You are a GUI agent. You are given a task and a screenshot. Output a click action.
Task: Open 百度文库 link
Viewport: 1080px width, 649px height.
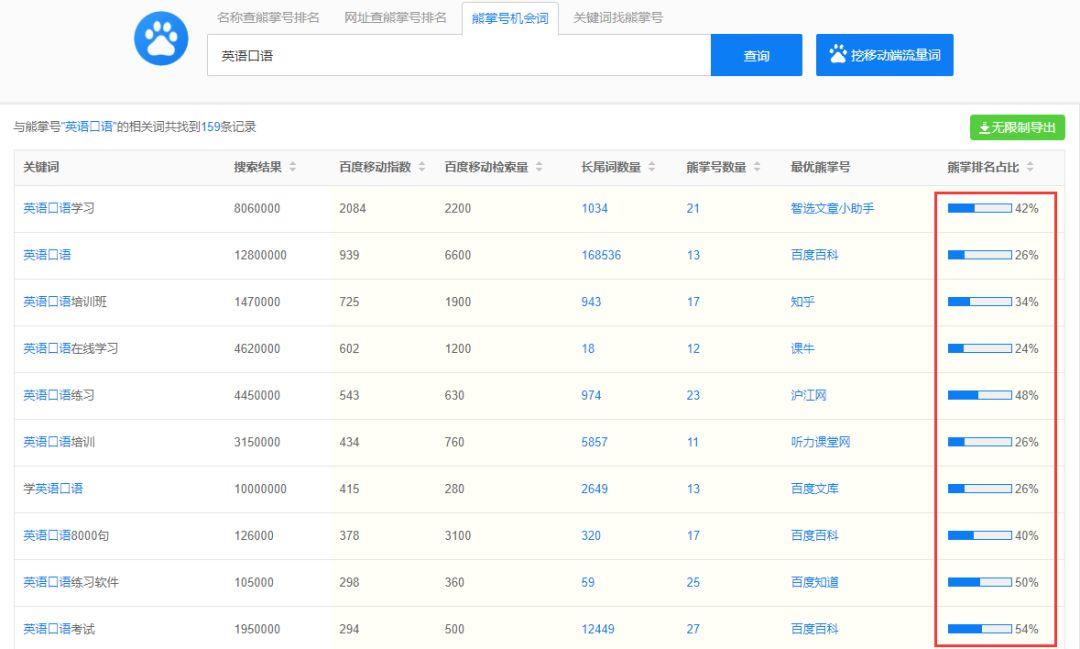click(814, 488)
